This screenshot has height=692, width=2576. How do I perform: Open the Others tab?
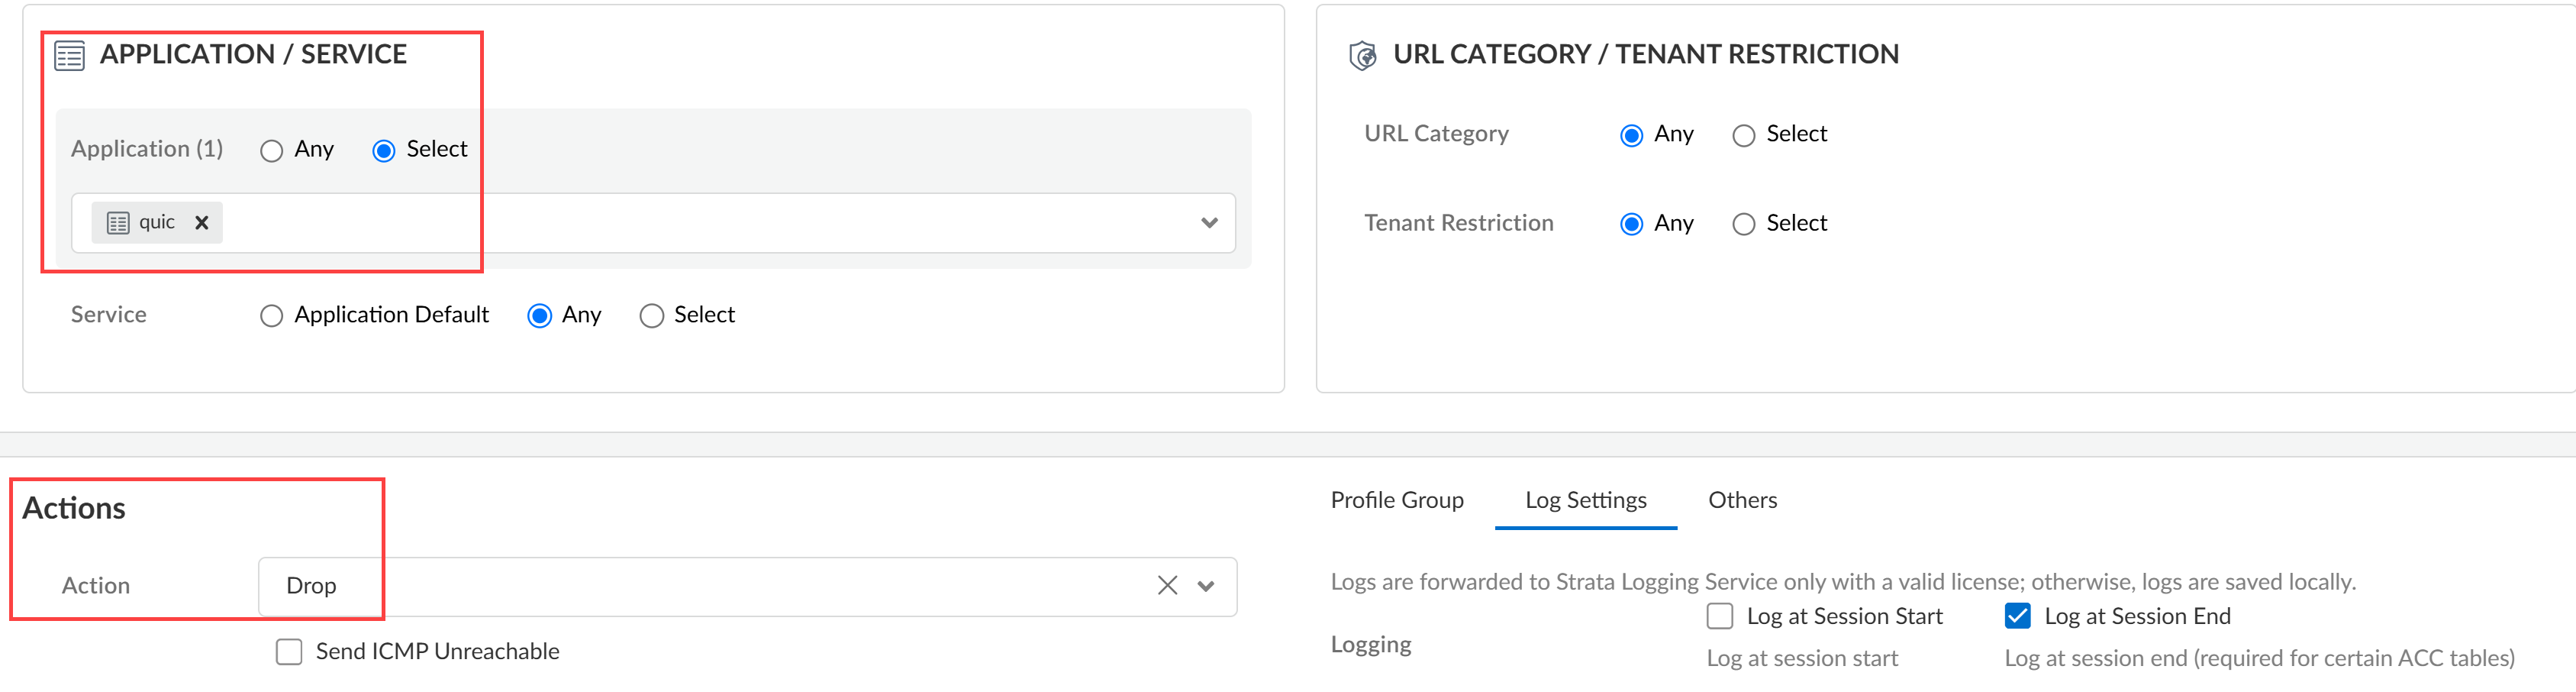[1742, 501]
